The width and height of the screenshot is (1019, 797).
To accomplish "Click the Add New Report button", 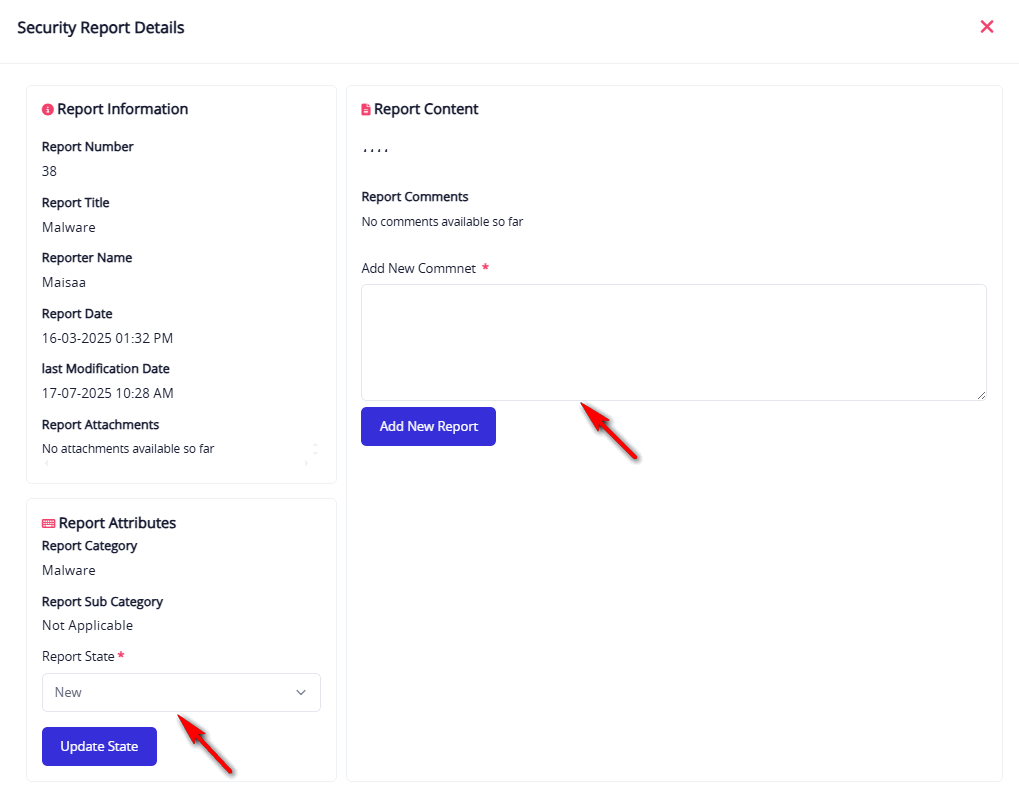I will (x=428, y=426).
